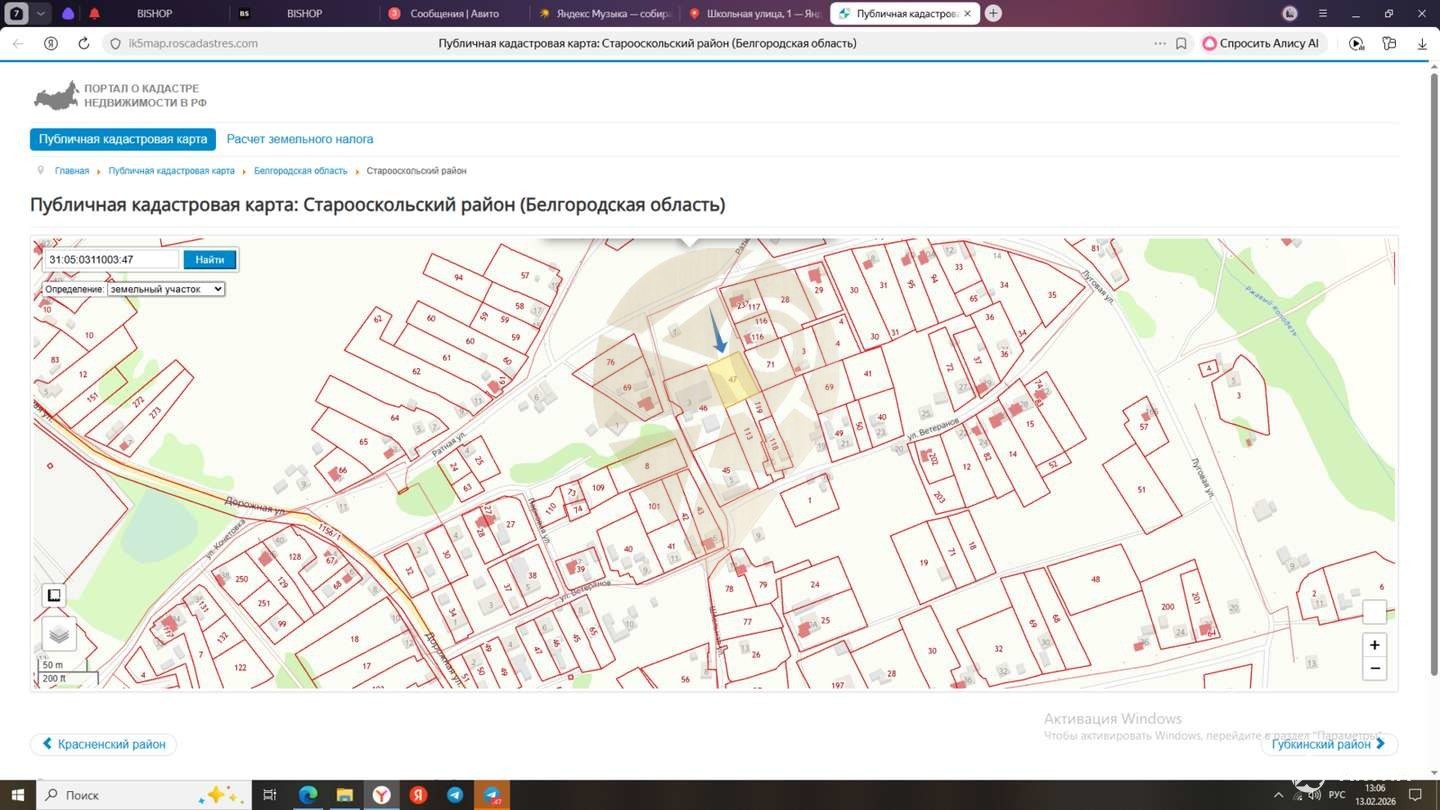Open browser downloads icon

coord(1422,44)
